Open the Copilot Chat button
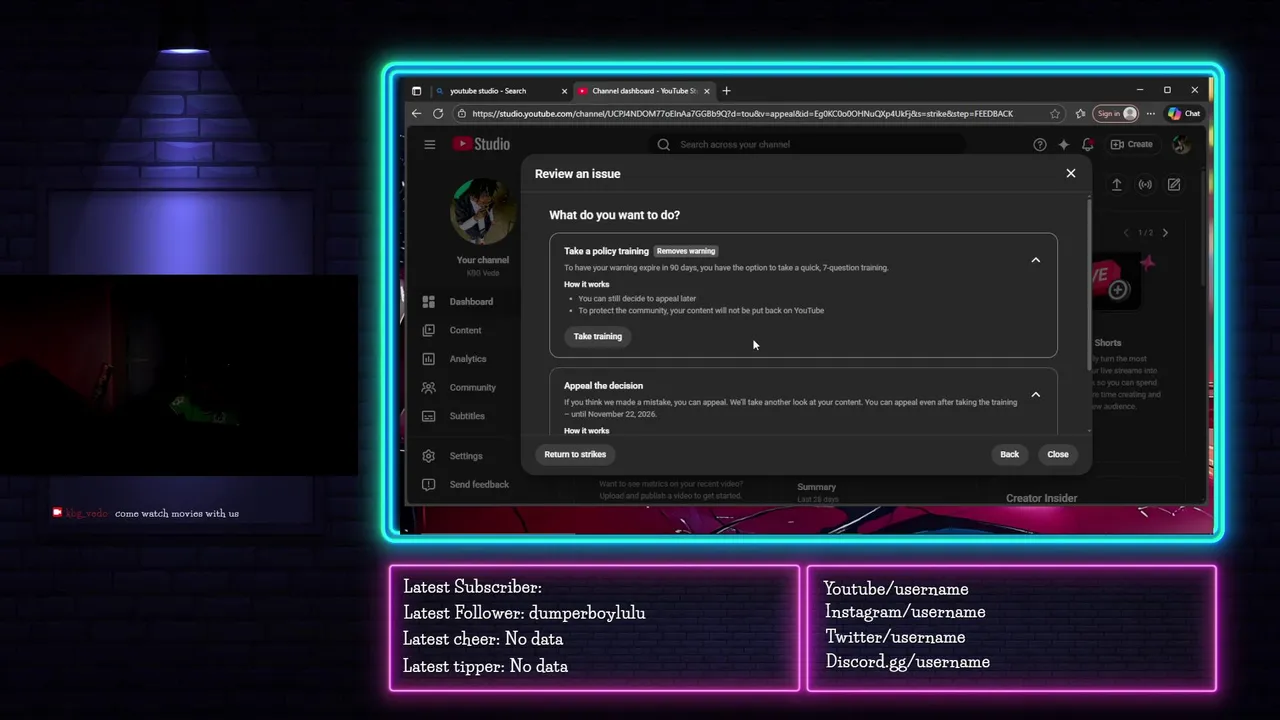Viewport: 1280px width, 720px height. (x=1184, y=114)
